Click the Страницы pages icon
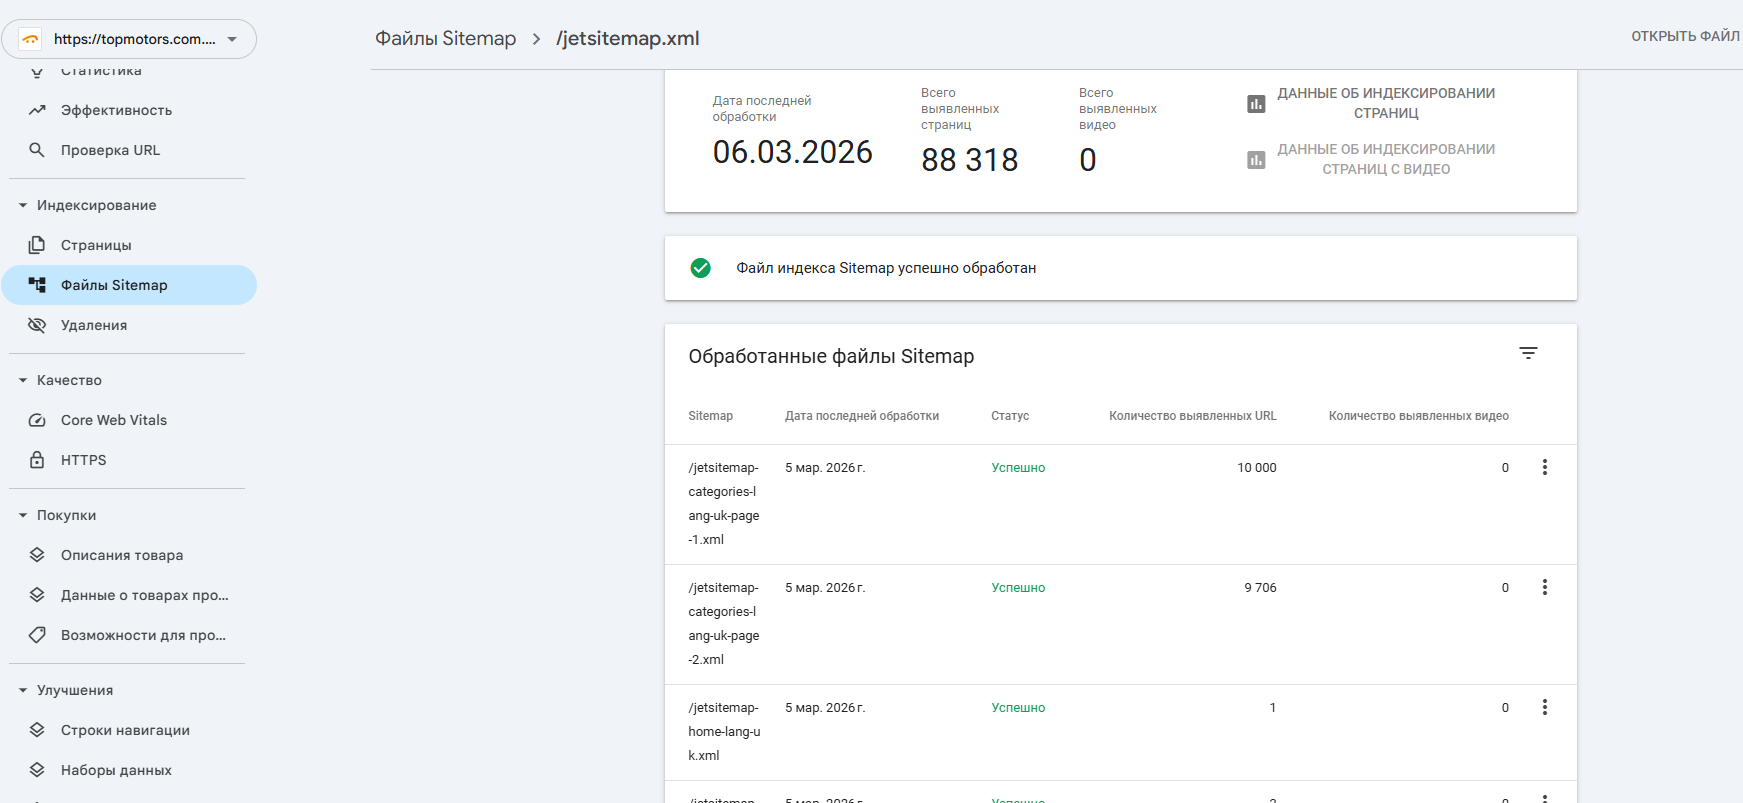 click(x=37, y=245)
